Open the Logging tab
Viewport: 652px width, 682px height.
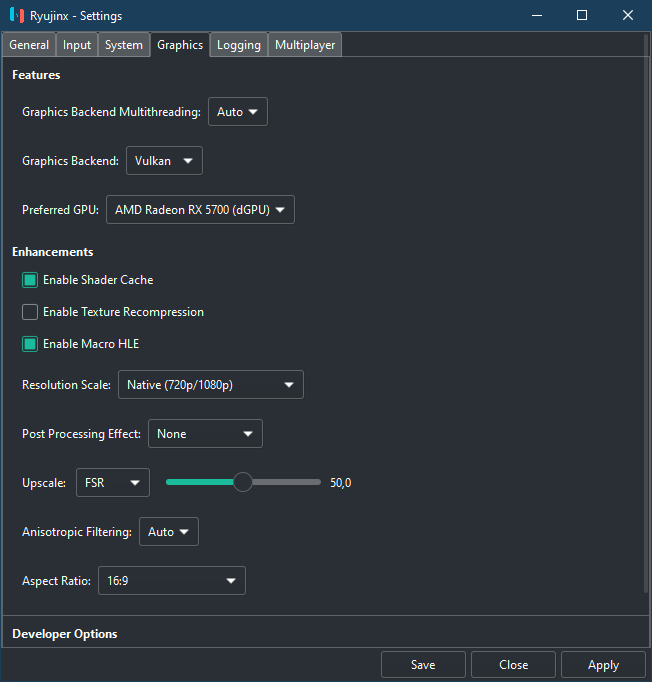pos(239,45)
